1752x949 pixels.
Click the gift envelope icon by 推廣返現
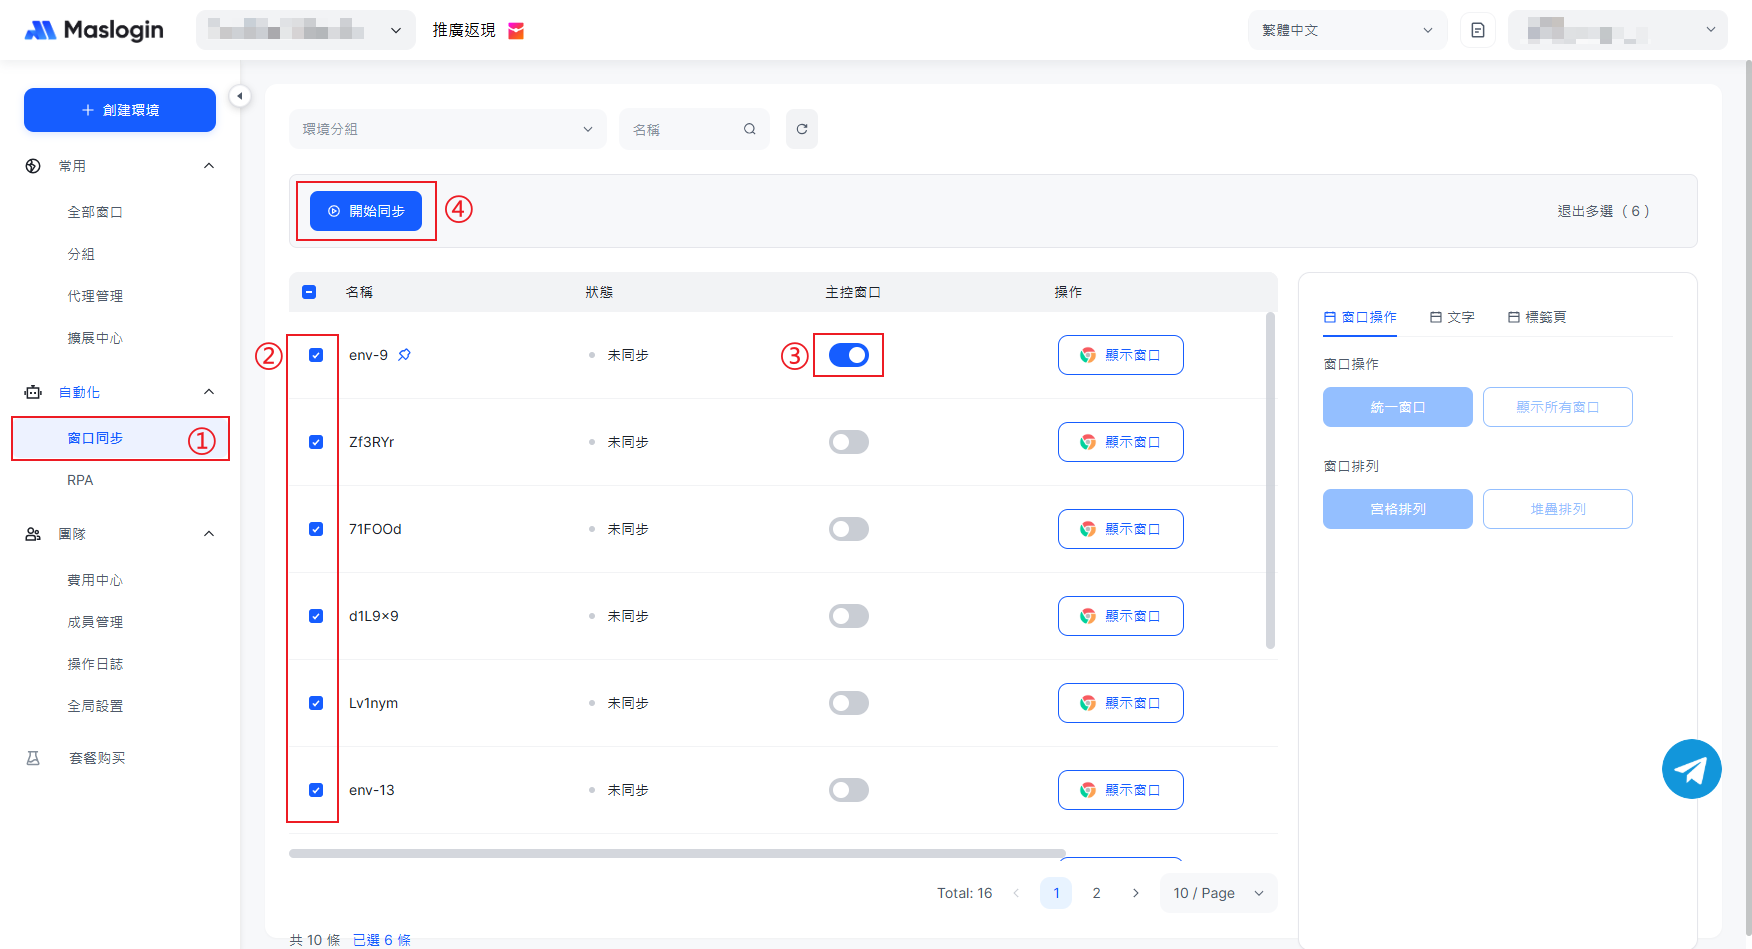[516, 31]
